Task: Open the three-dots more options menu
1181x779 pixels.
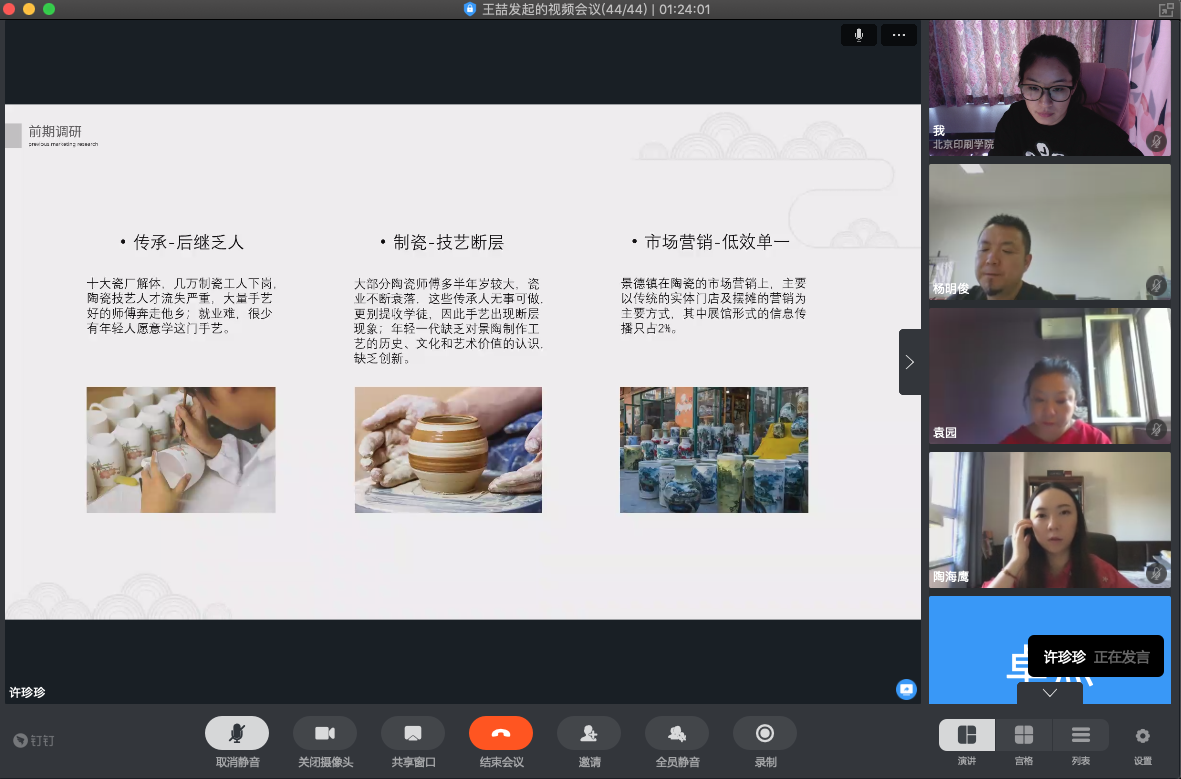Action: [898, 35]
